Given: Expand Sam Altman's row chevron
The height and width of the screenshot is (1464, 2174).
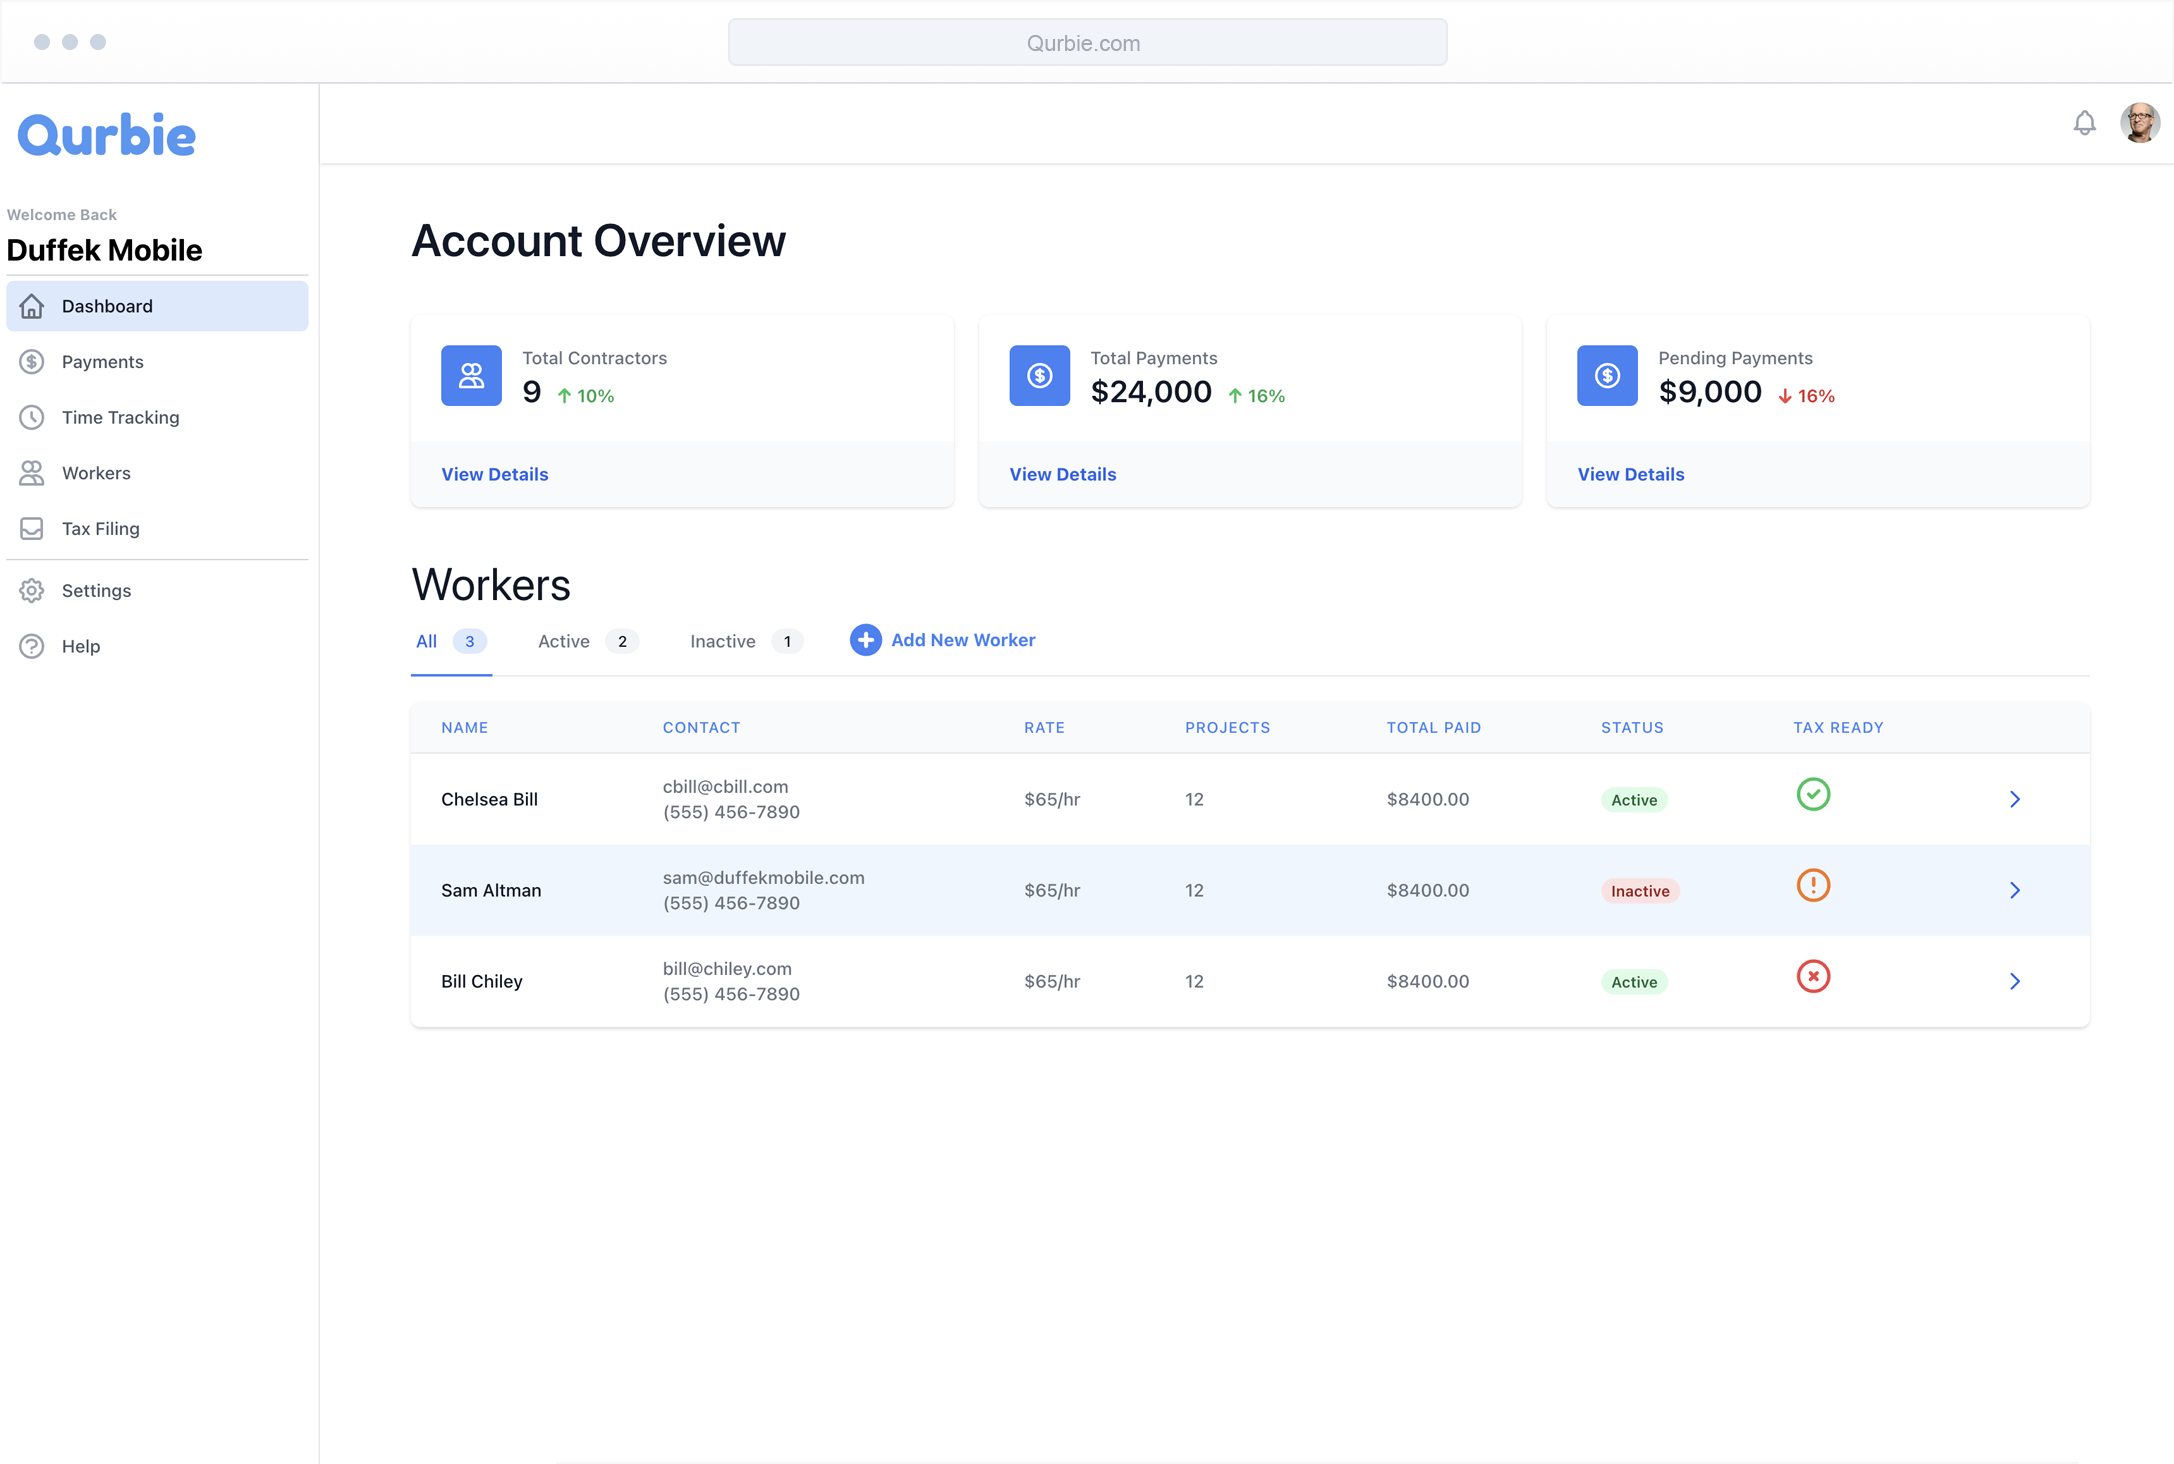Looking at the screenshot, I should (x=2014, y=890).
